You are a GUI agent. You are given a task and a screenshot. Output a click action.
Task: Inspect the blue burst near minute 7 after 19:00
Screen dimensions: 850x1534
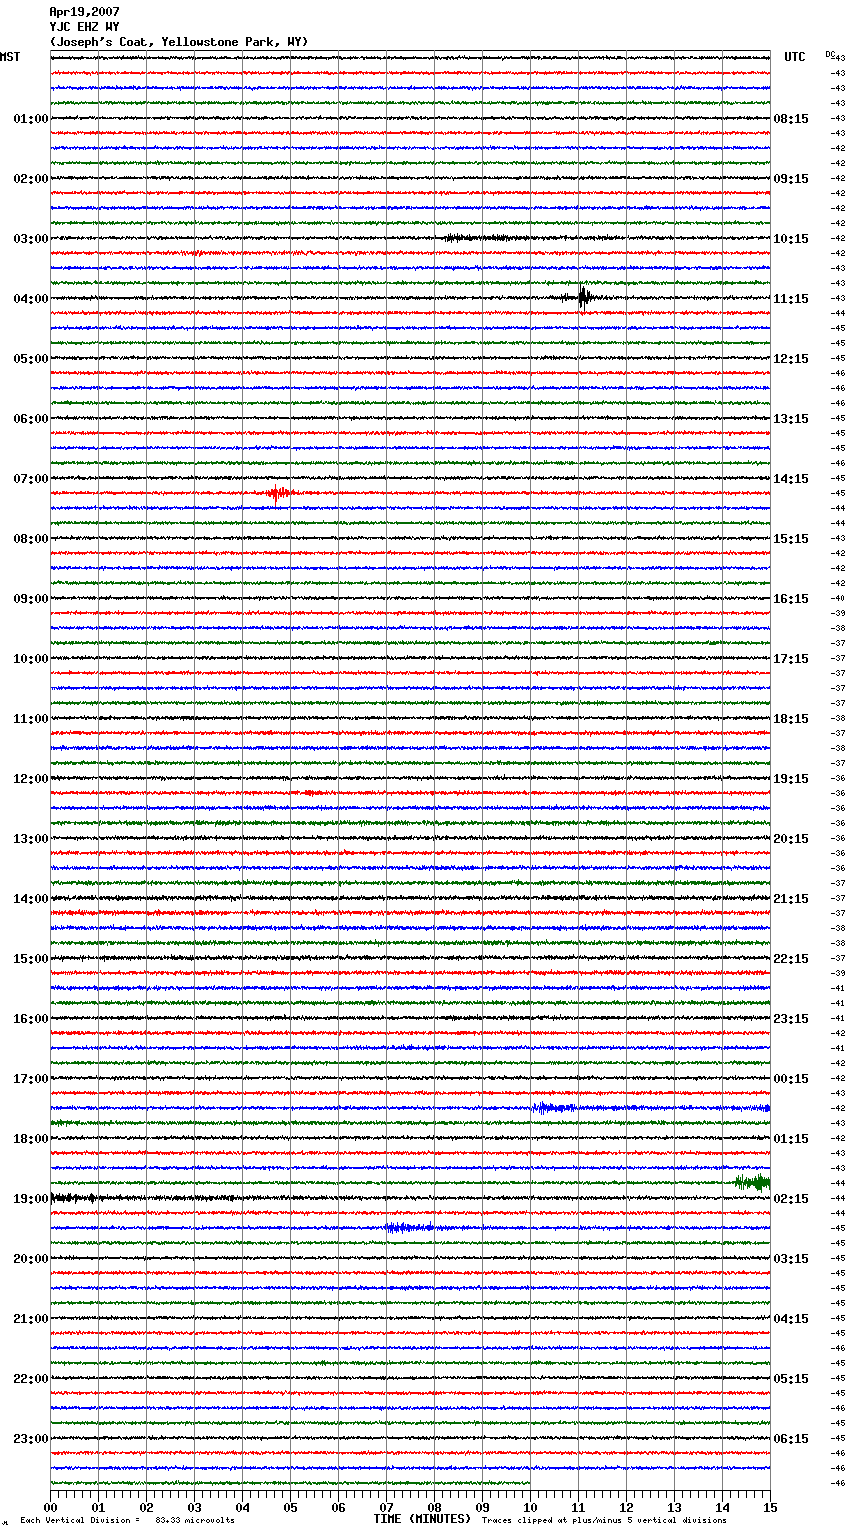[x=409, y=1227]
